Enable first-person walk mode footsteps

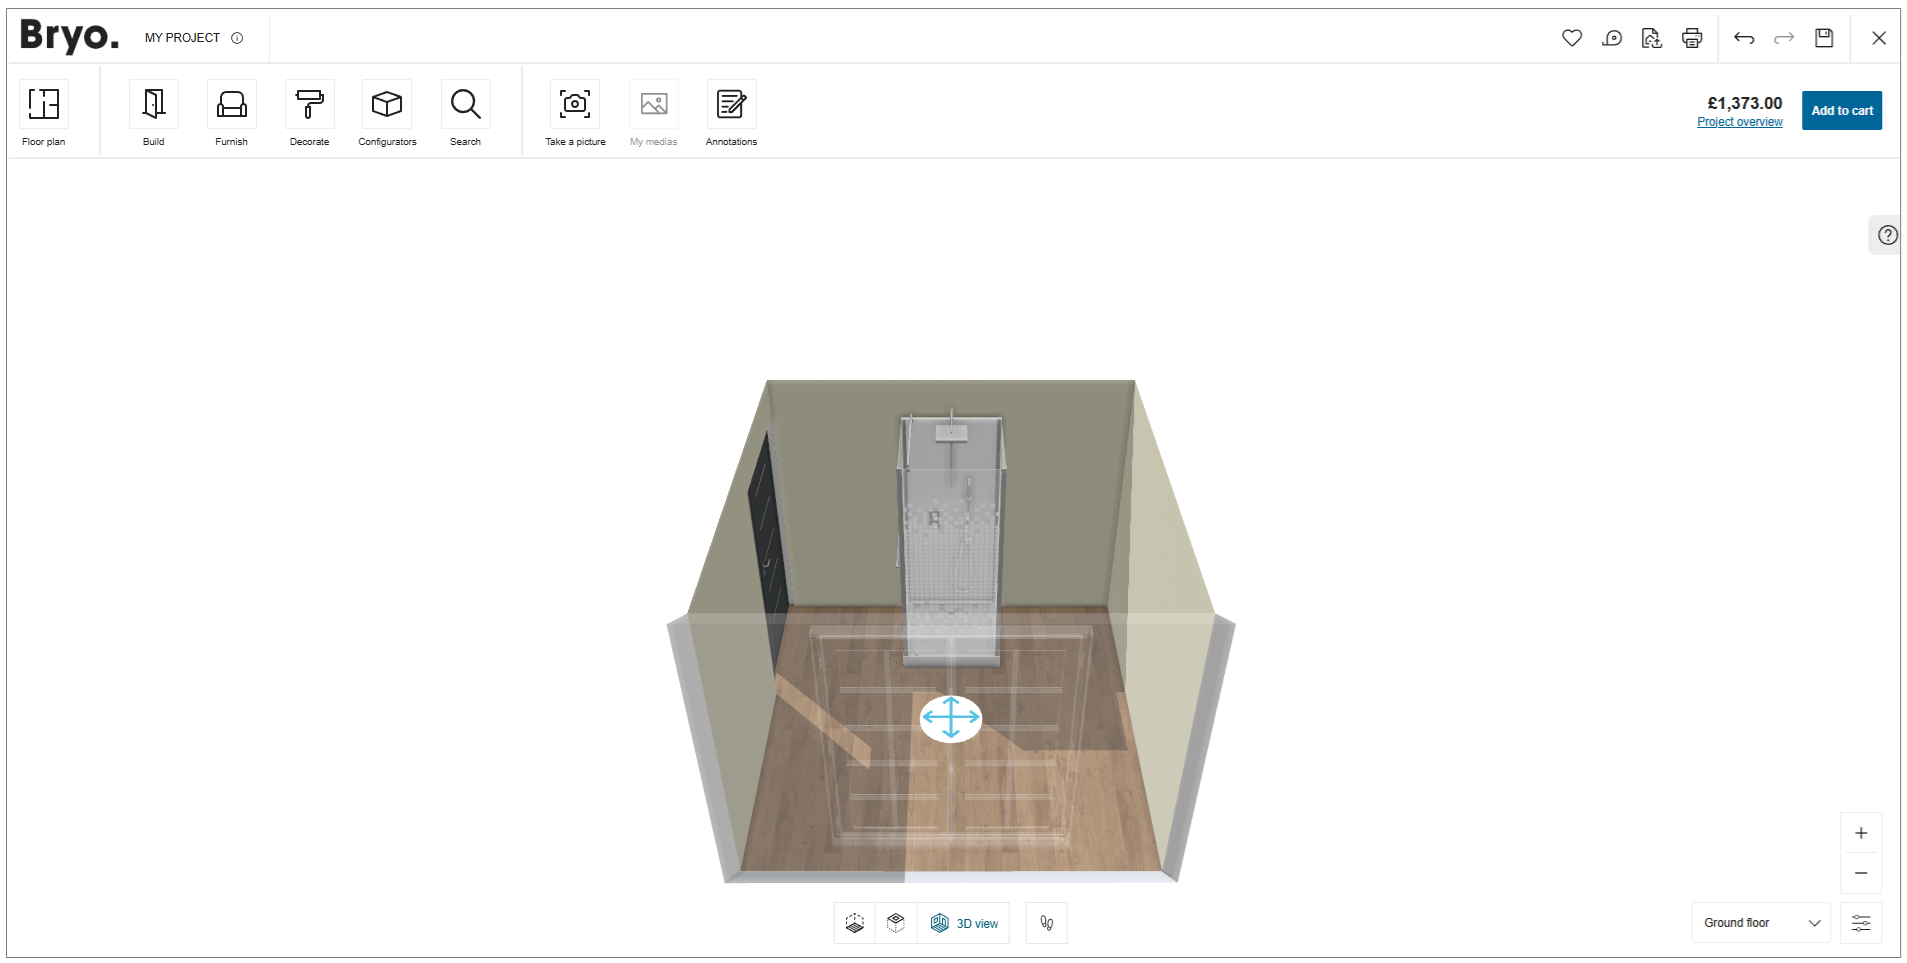click(x=1046, y=923)
